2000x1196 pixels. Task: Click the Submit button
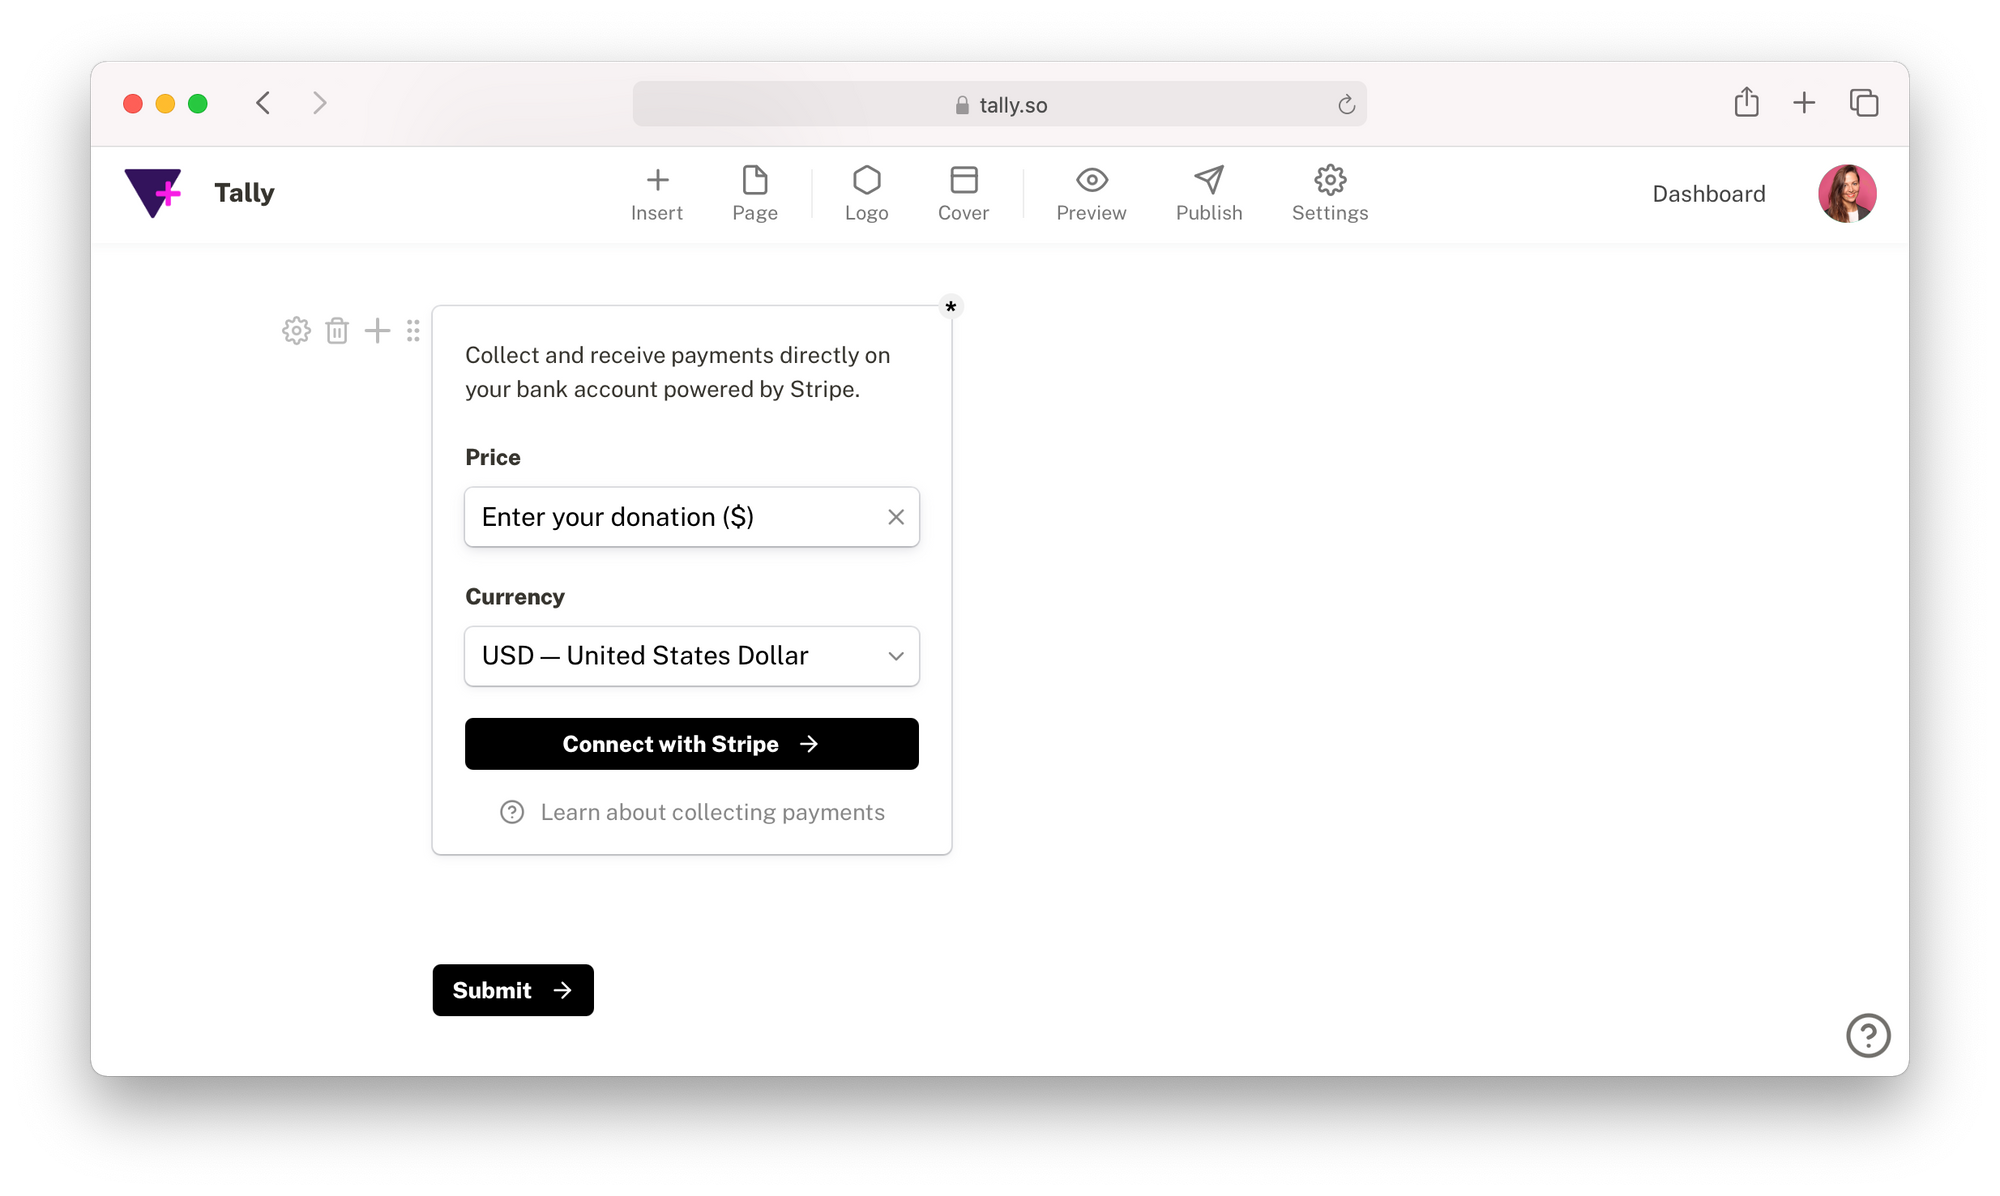[x=513, y=990]
